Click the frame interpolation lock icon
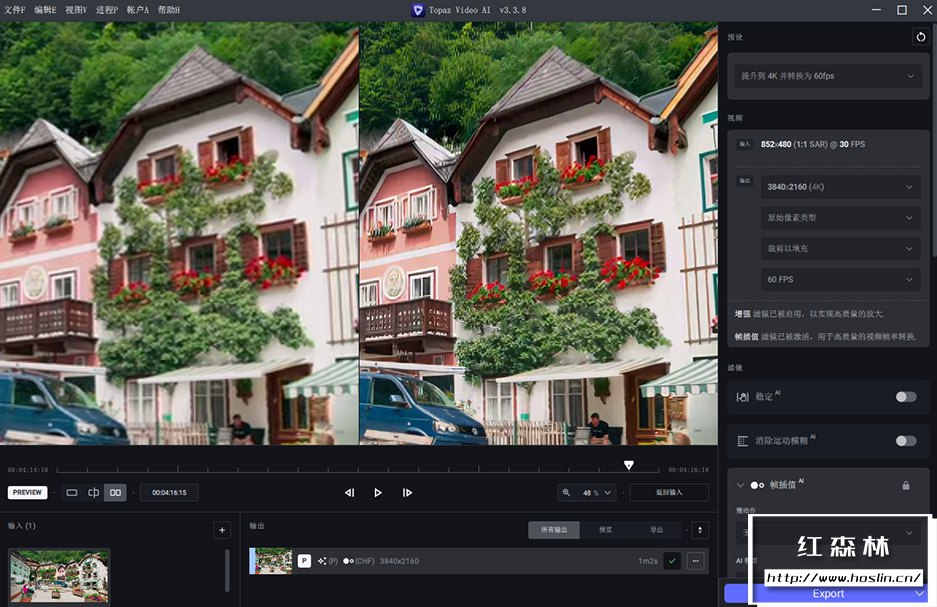937x607 pixels. pyautogui.click(x=906, y=485)
